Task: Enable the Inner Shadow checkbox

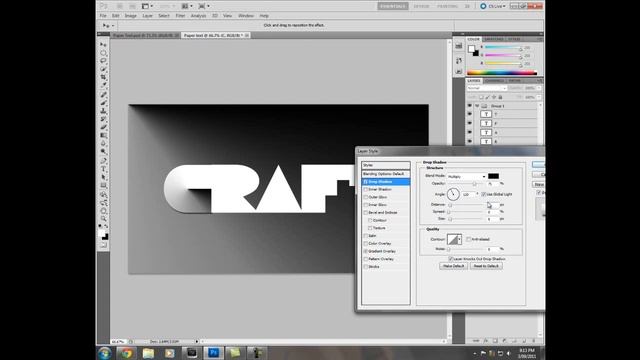Action: tap(366, 189)
